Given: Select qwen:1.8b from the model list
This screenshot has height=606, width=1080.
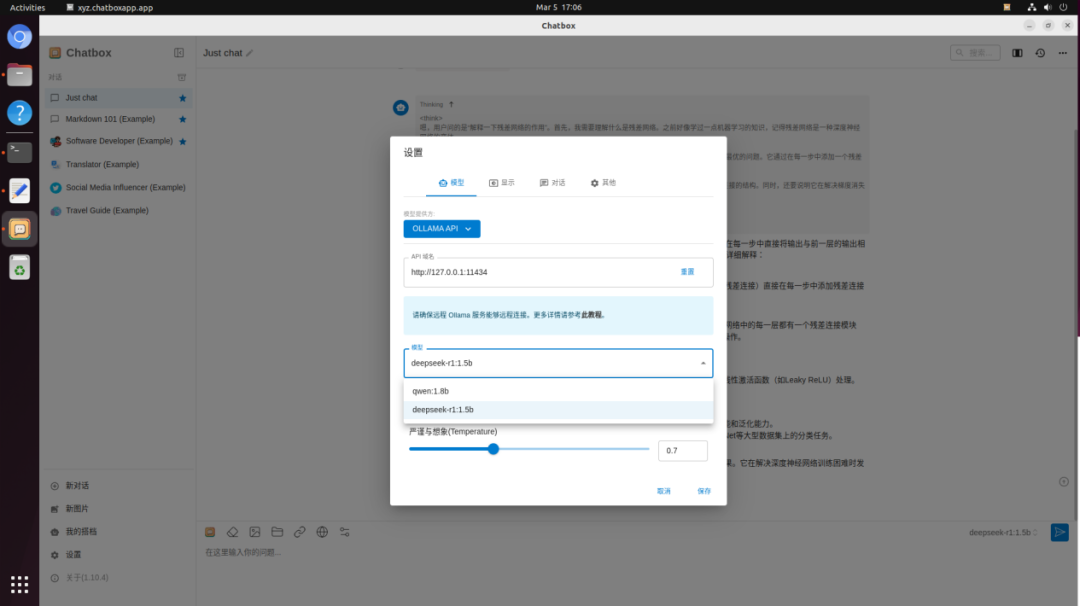Looking at the screenshot, I should [558, 391].
